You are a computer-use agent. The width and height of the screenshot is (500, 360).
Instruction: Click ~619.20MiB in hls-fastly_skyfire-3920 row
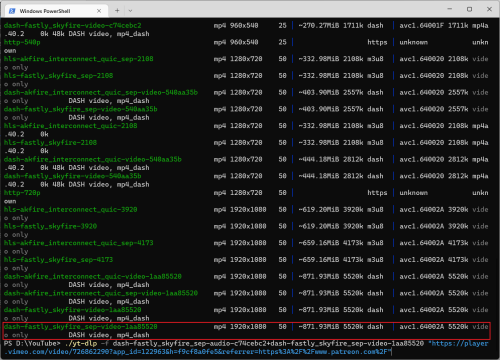click(319, 226)
